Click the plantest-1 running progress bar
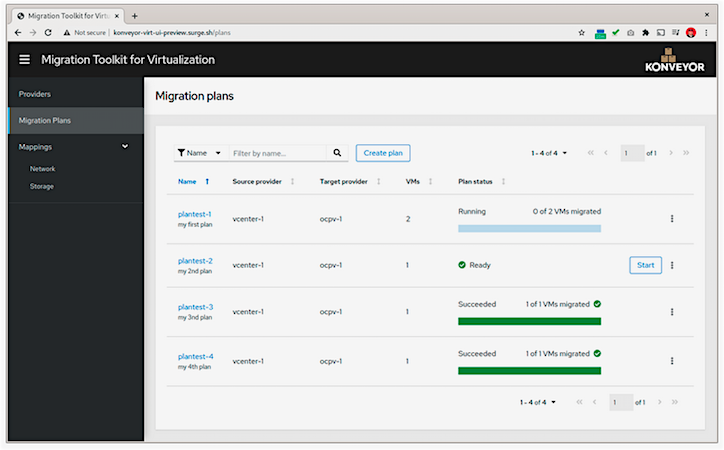 [x=529, y=228]
